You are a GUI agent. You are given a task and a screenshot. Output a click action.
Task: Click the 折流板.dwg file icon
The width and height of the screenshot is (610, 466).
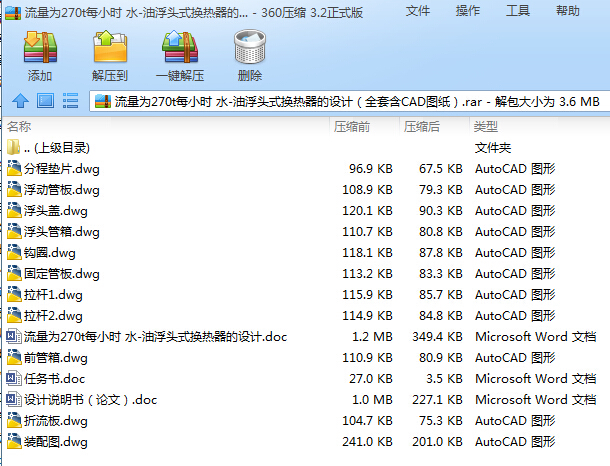click(x=14, y=420)
